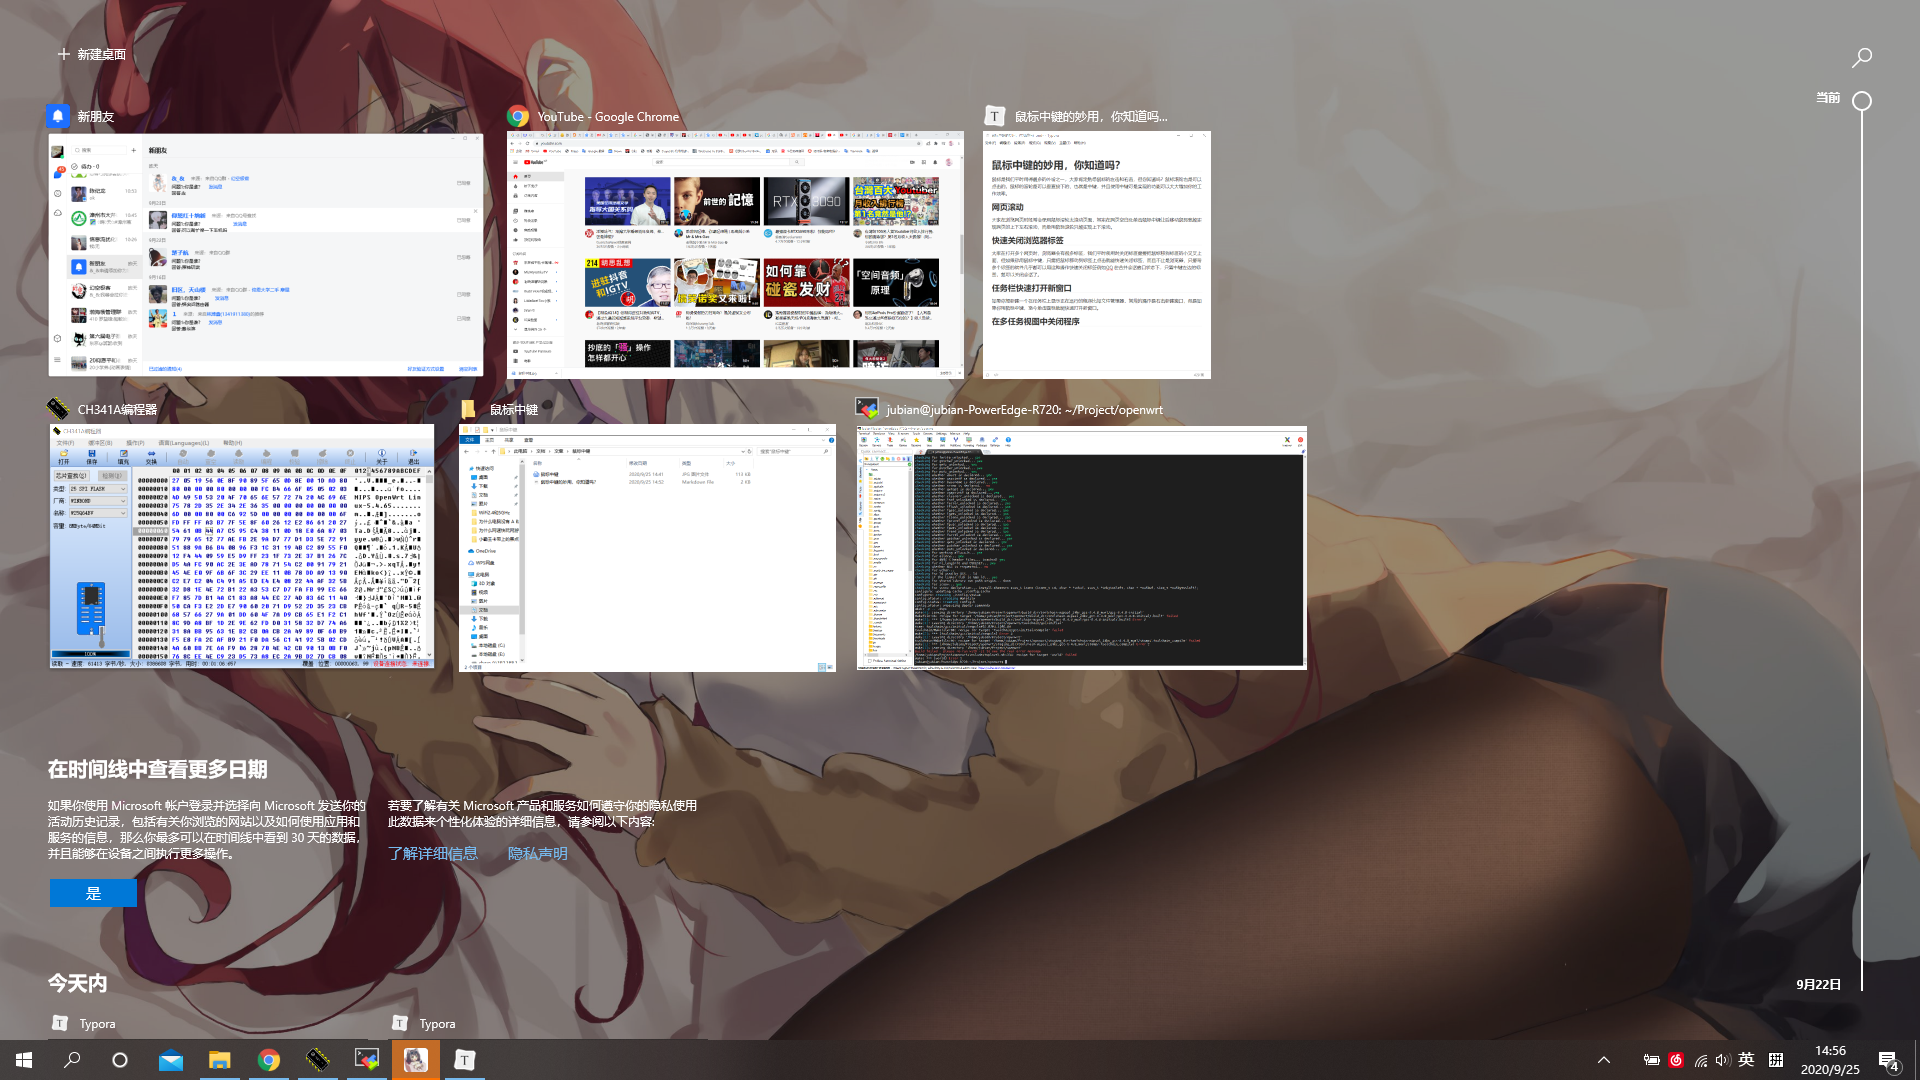Open the Windows Start menu icon
Screen dimensions: 1920x1080
coord(24,1060)
